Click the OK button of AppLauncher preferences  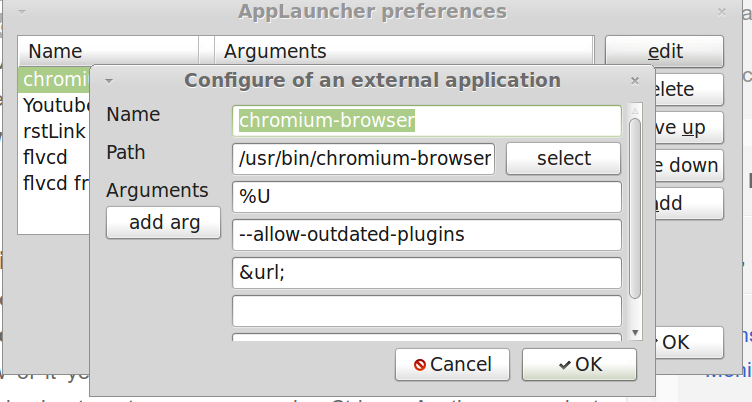[688, 342]
